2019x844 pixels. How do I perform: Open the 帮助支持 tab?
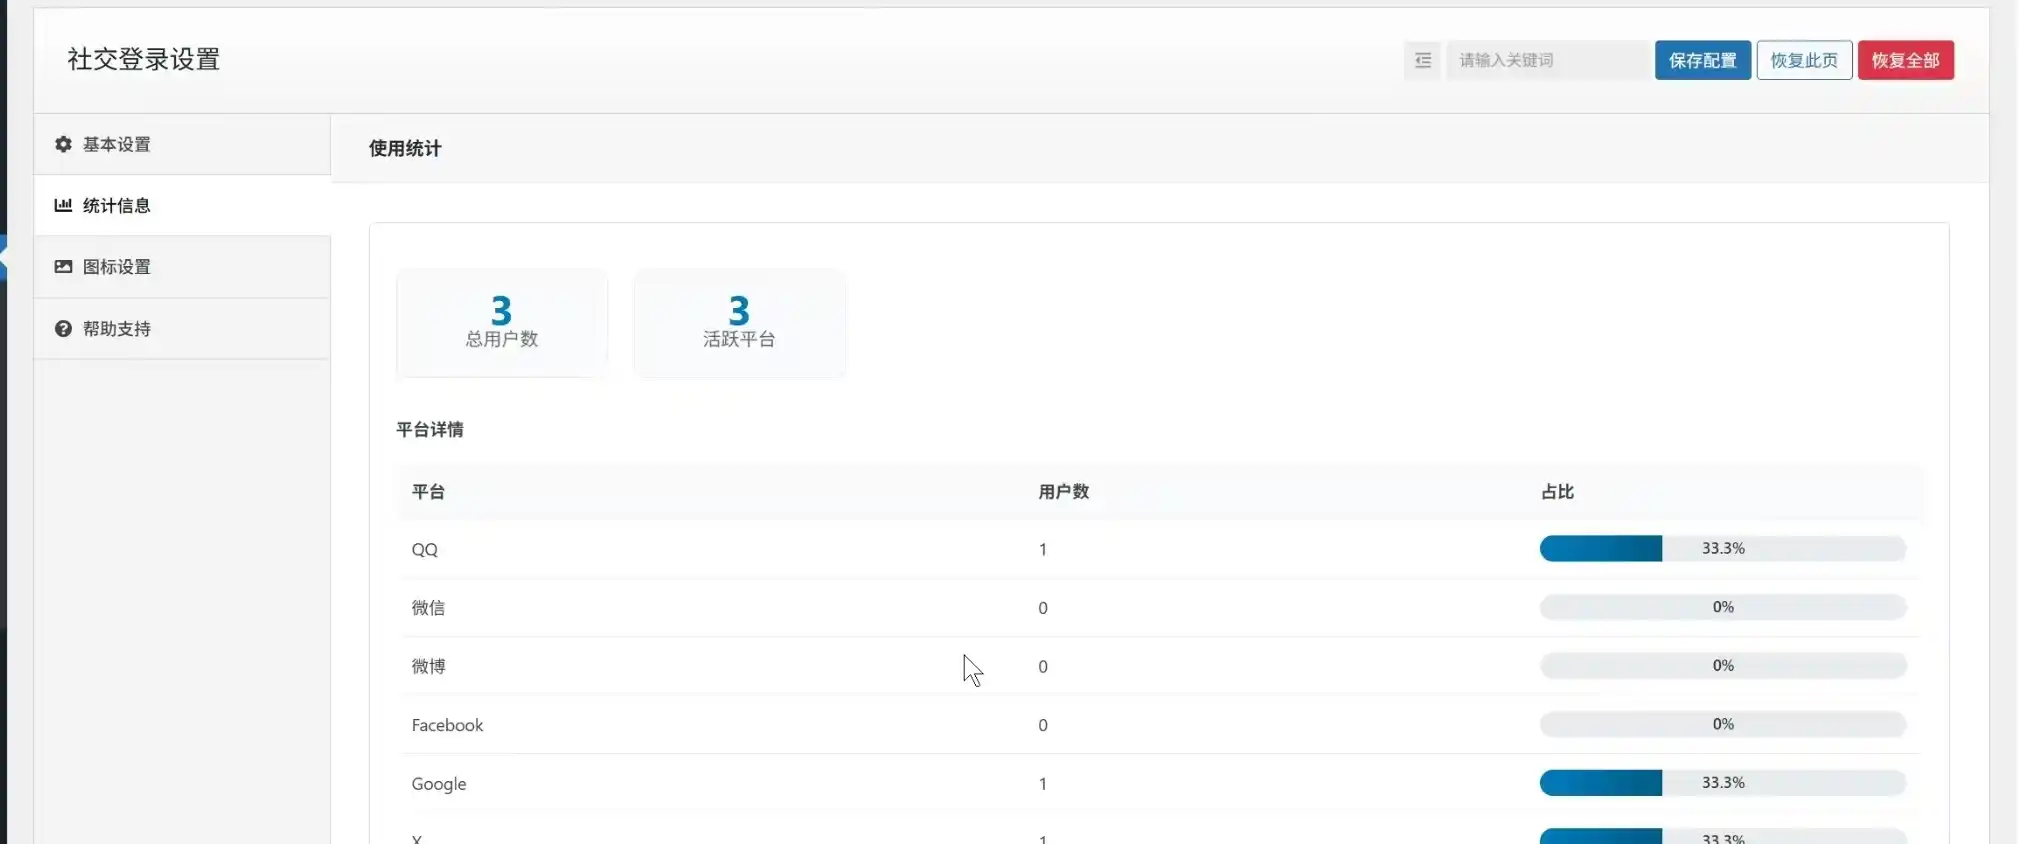(117, 329)
